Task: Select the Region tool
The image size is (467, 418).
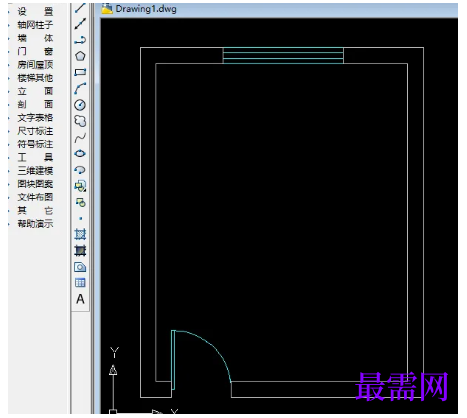Action: [x=80, y=267]
